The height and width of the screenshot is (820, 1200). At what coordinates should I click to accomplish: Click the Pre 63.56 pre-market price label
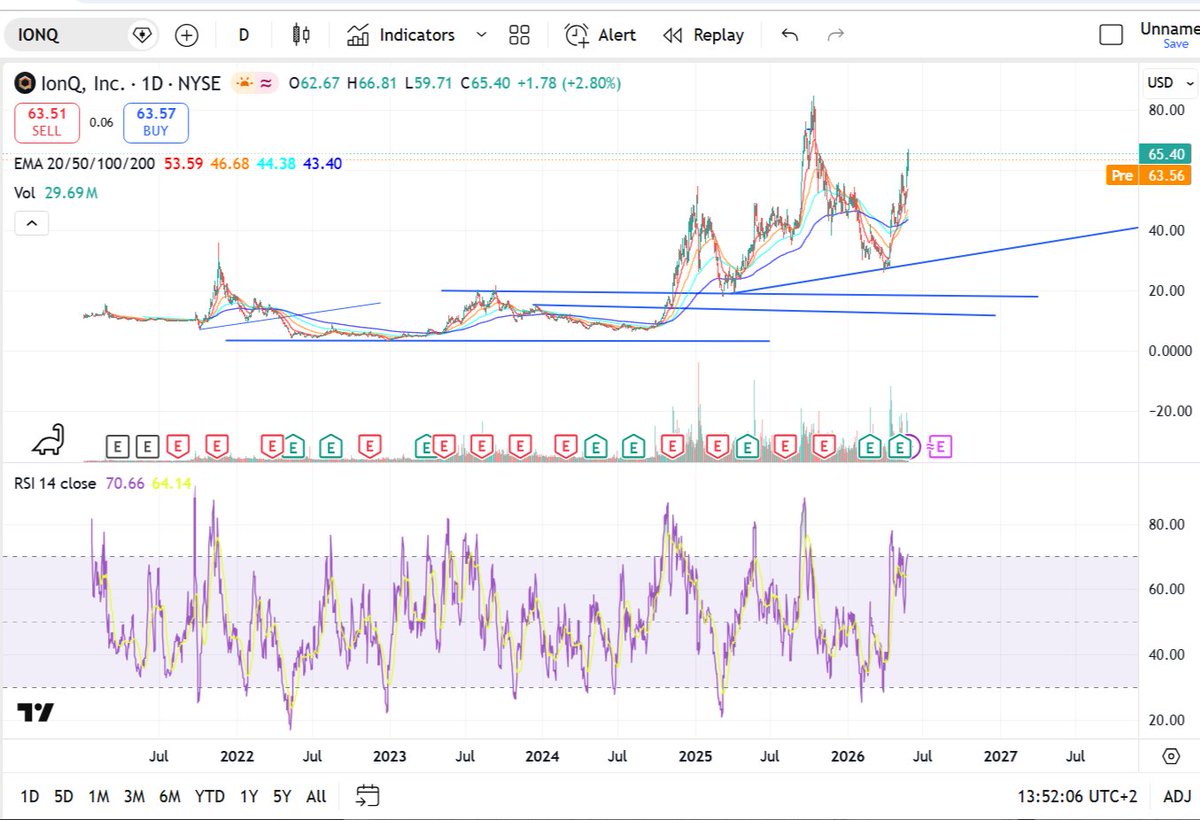pos(1150,176)
